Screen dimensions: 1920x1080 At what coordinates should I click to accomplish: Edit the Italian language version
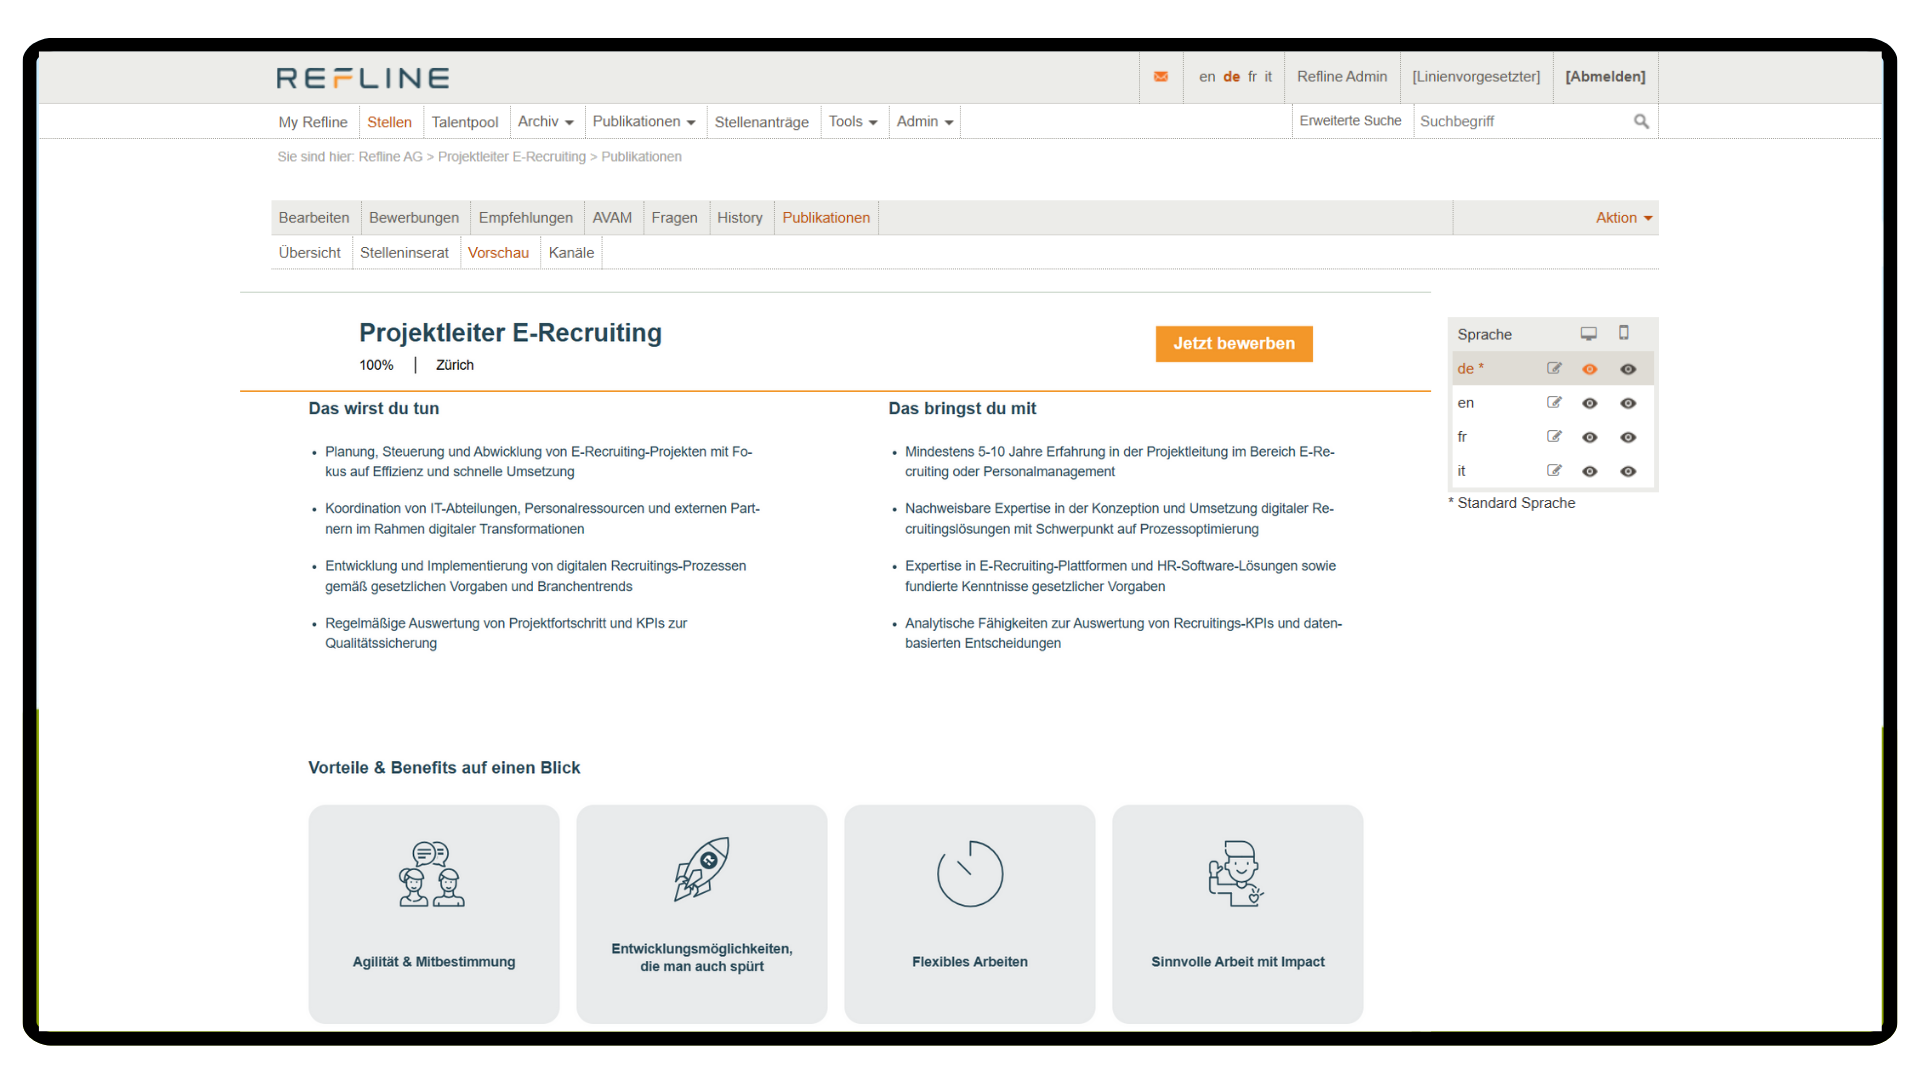point(1554,471)
